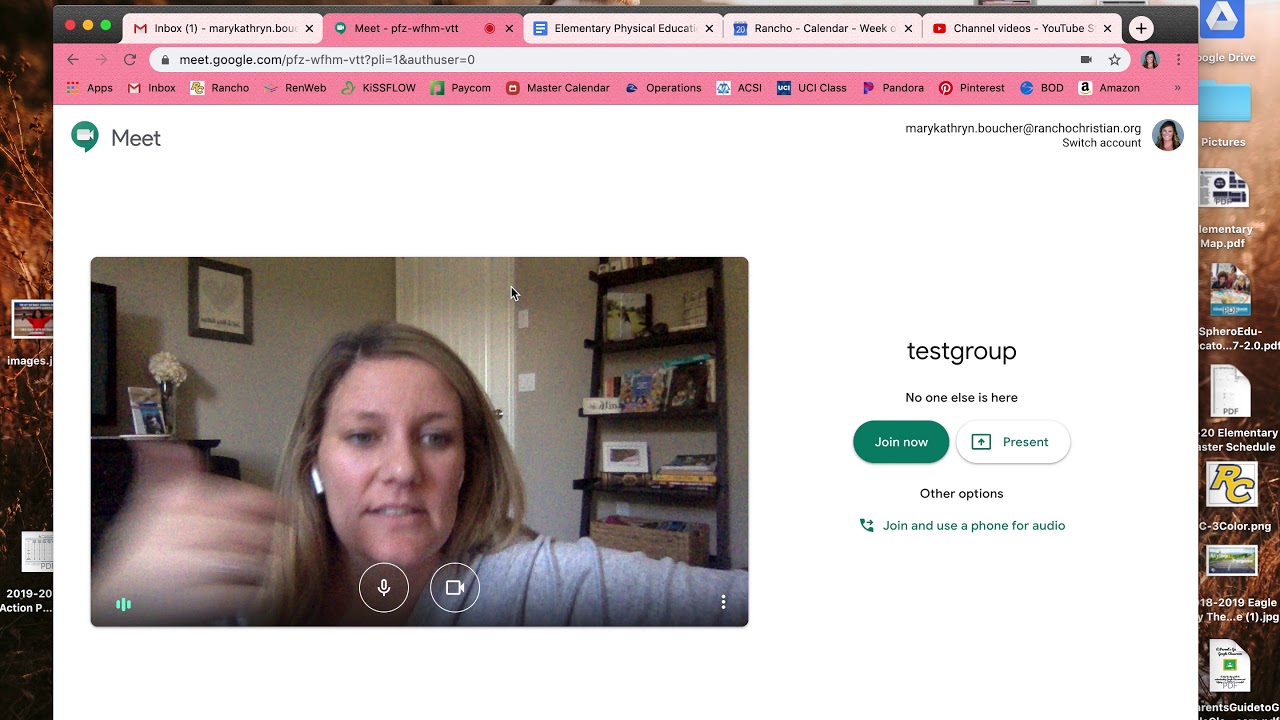Image resolution: width=1280 pixels, height=720 pixels.
Task: Open the Paycom bookmark
Action: (460, 88)
